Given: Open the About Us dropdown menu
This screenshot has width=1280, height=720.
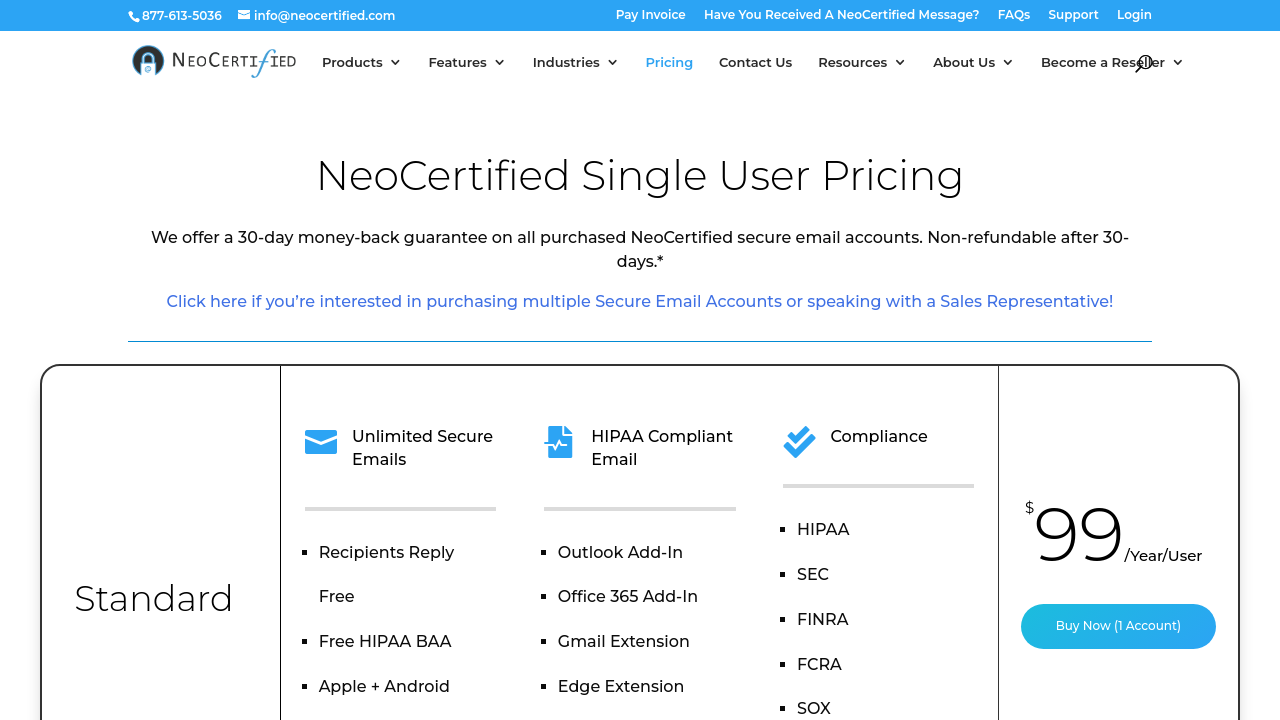Looking at the screenshot, I should coord(973,62).
